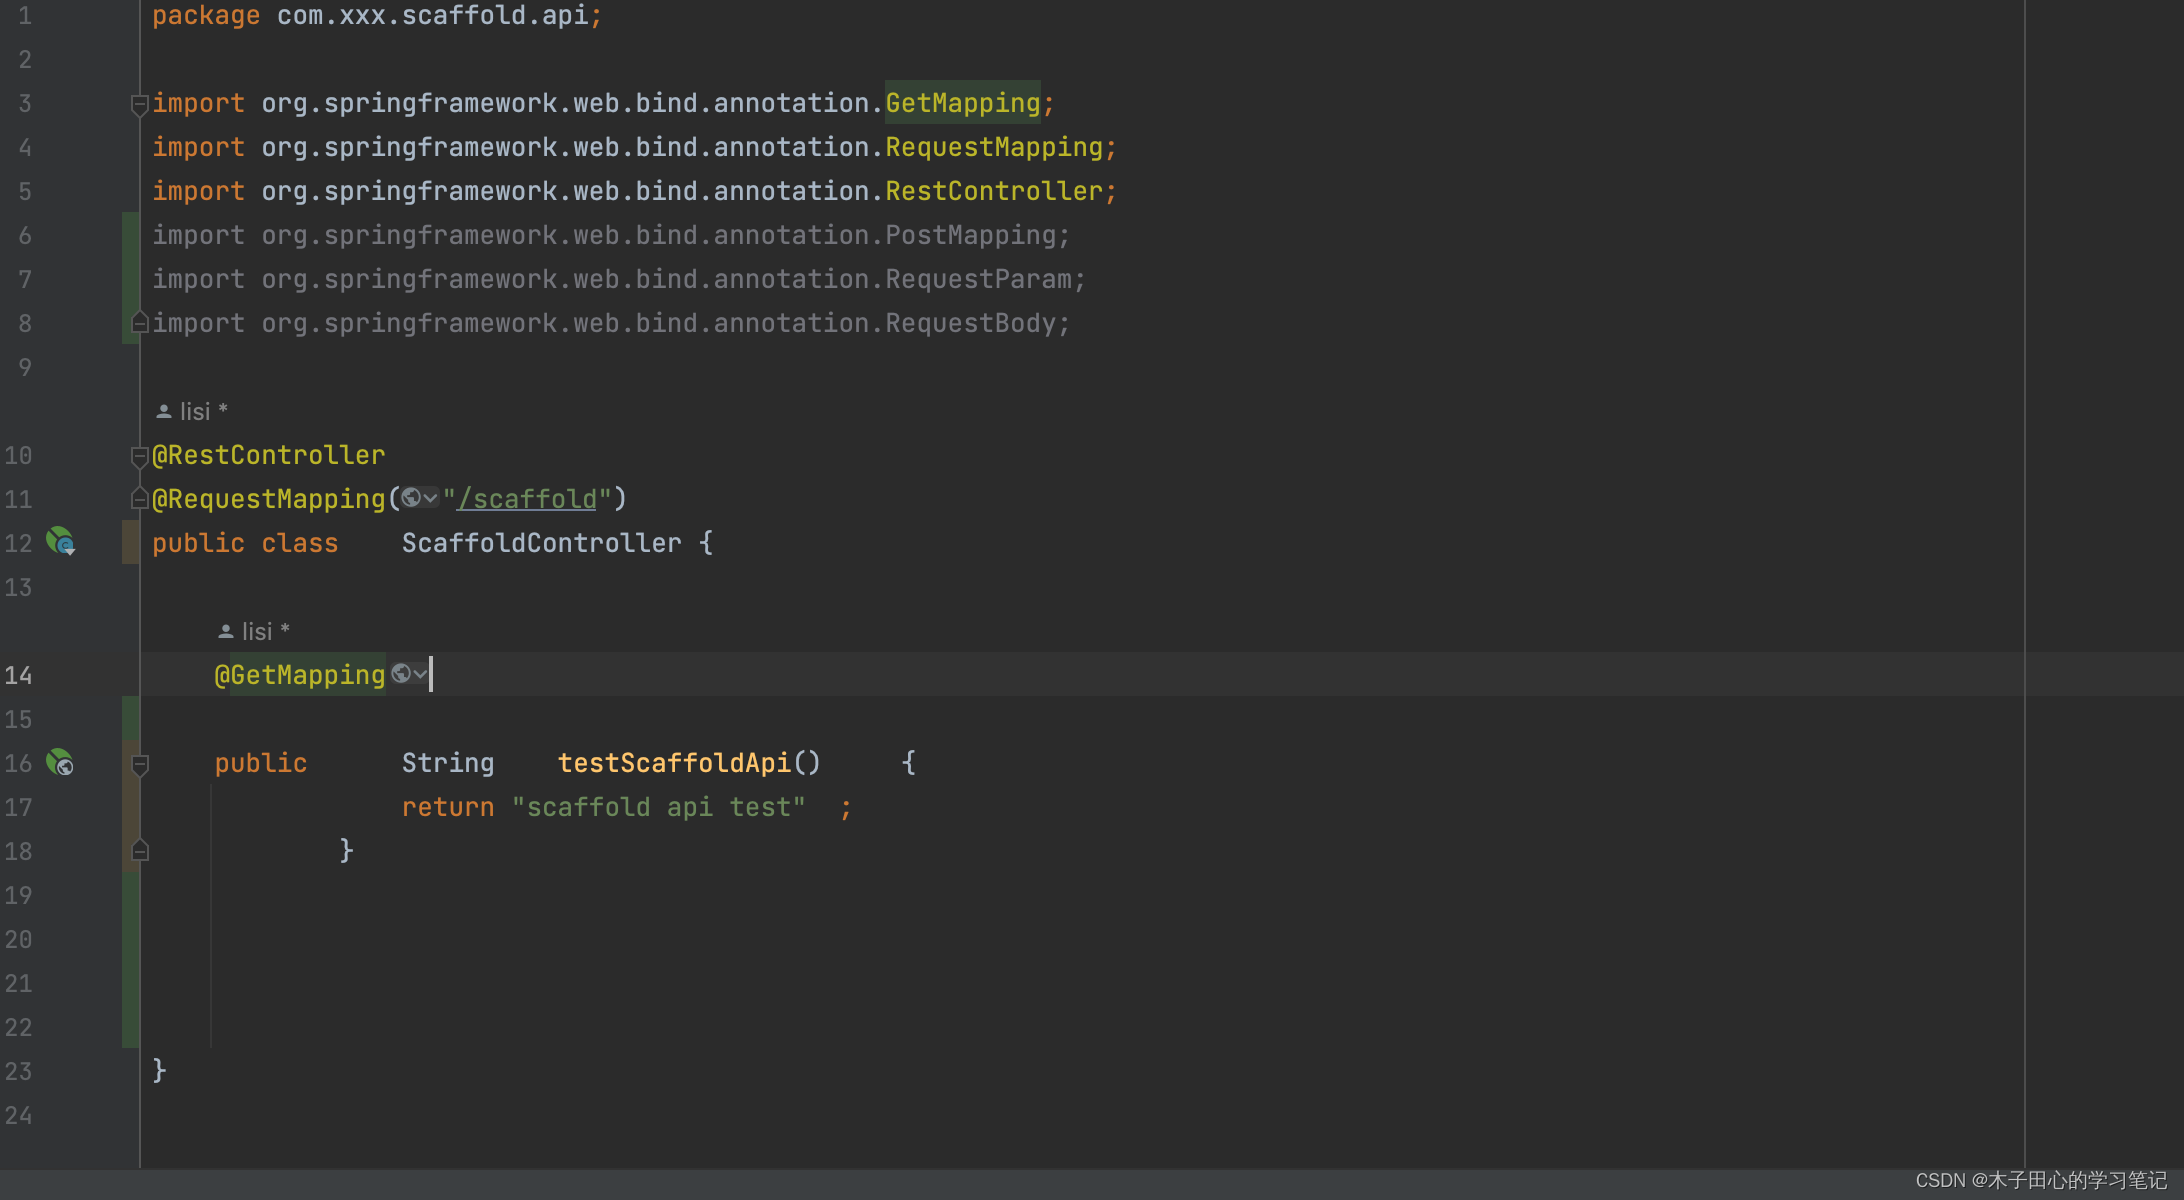This screenshot has height=1200, width=2184.
Task: Collapse the class region fold marker on line 10
Action: pyautogui.click(x=140, y=455)
